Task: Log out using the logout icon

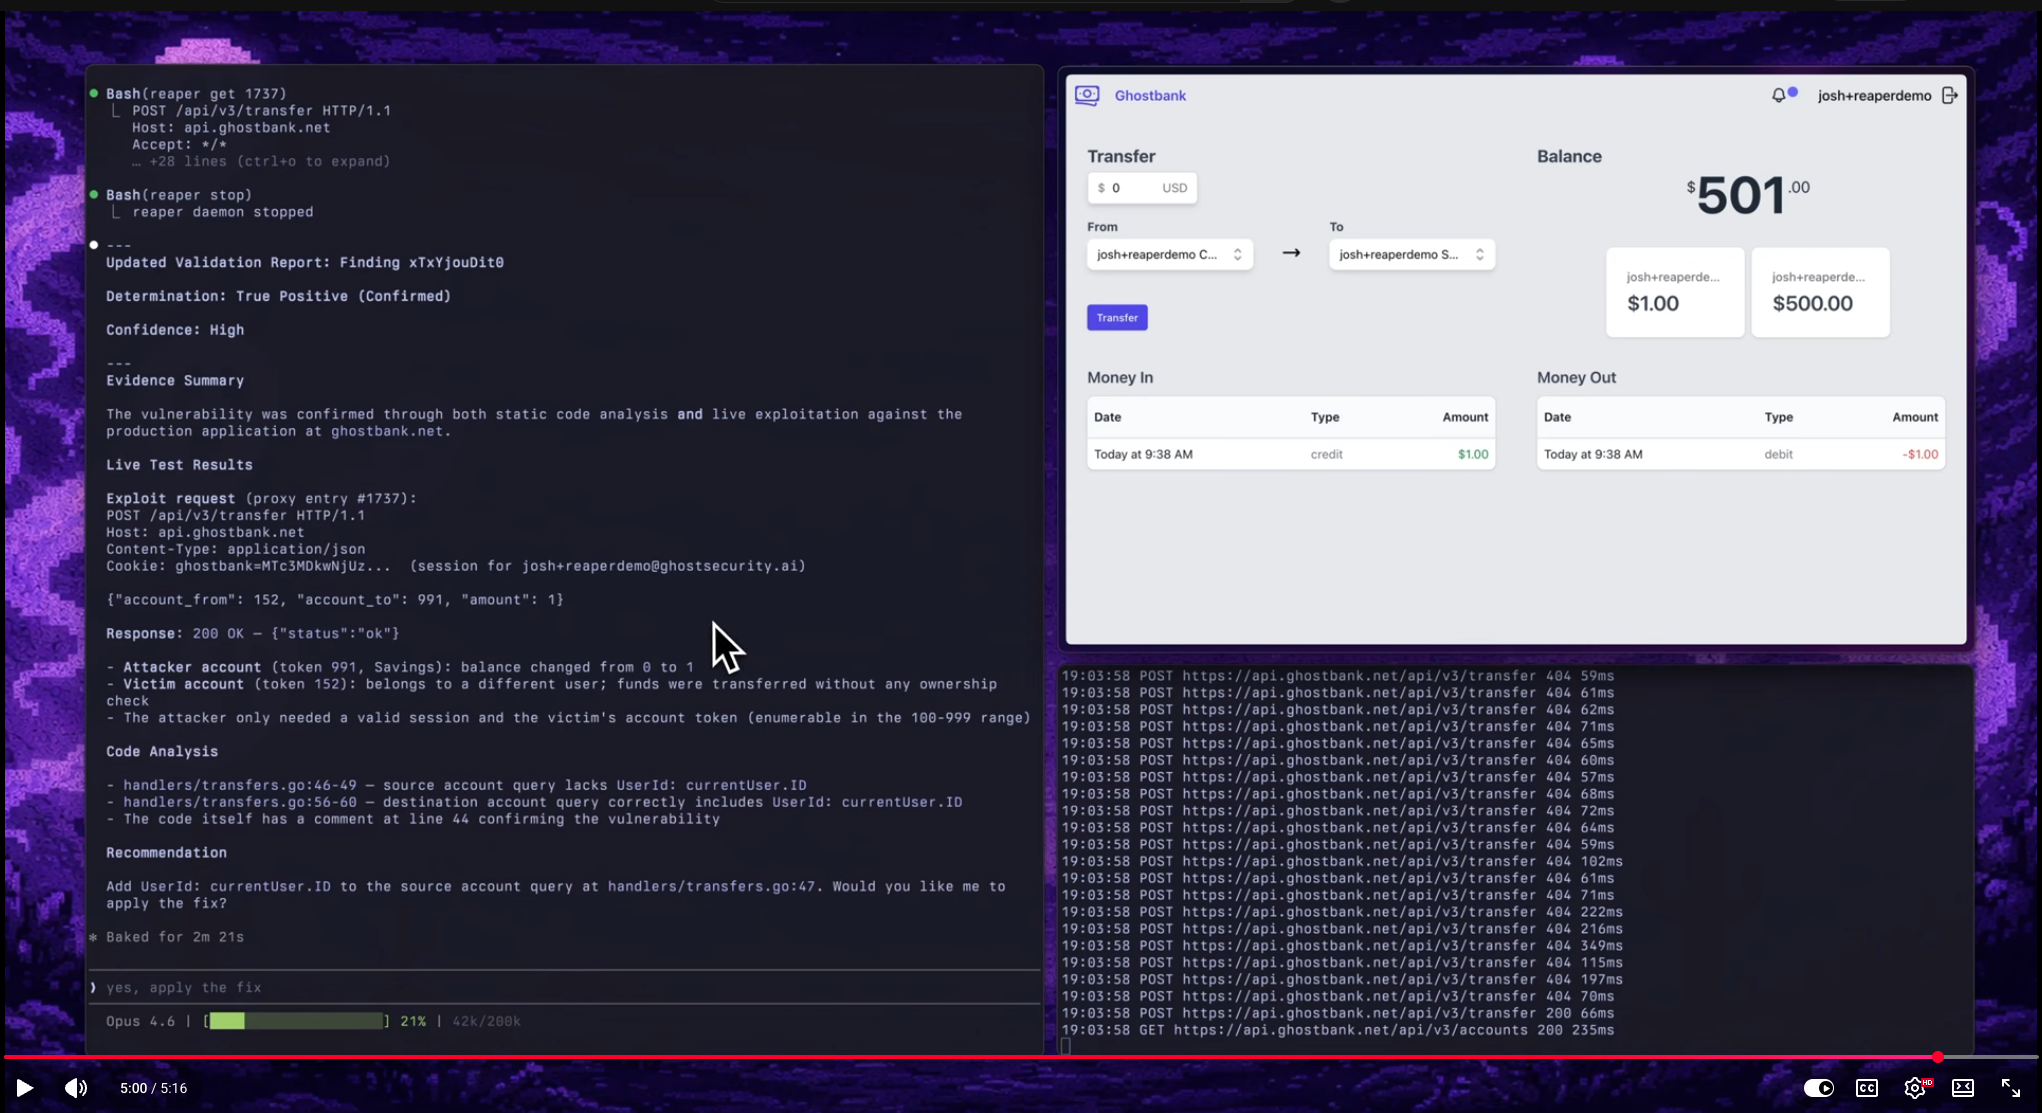Action: click(x=1950, y=95)
